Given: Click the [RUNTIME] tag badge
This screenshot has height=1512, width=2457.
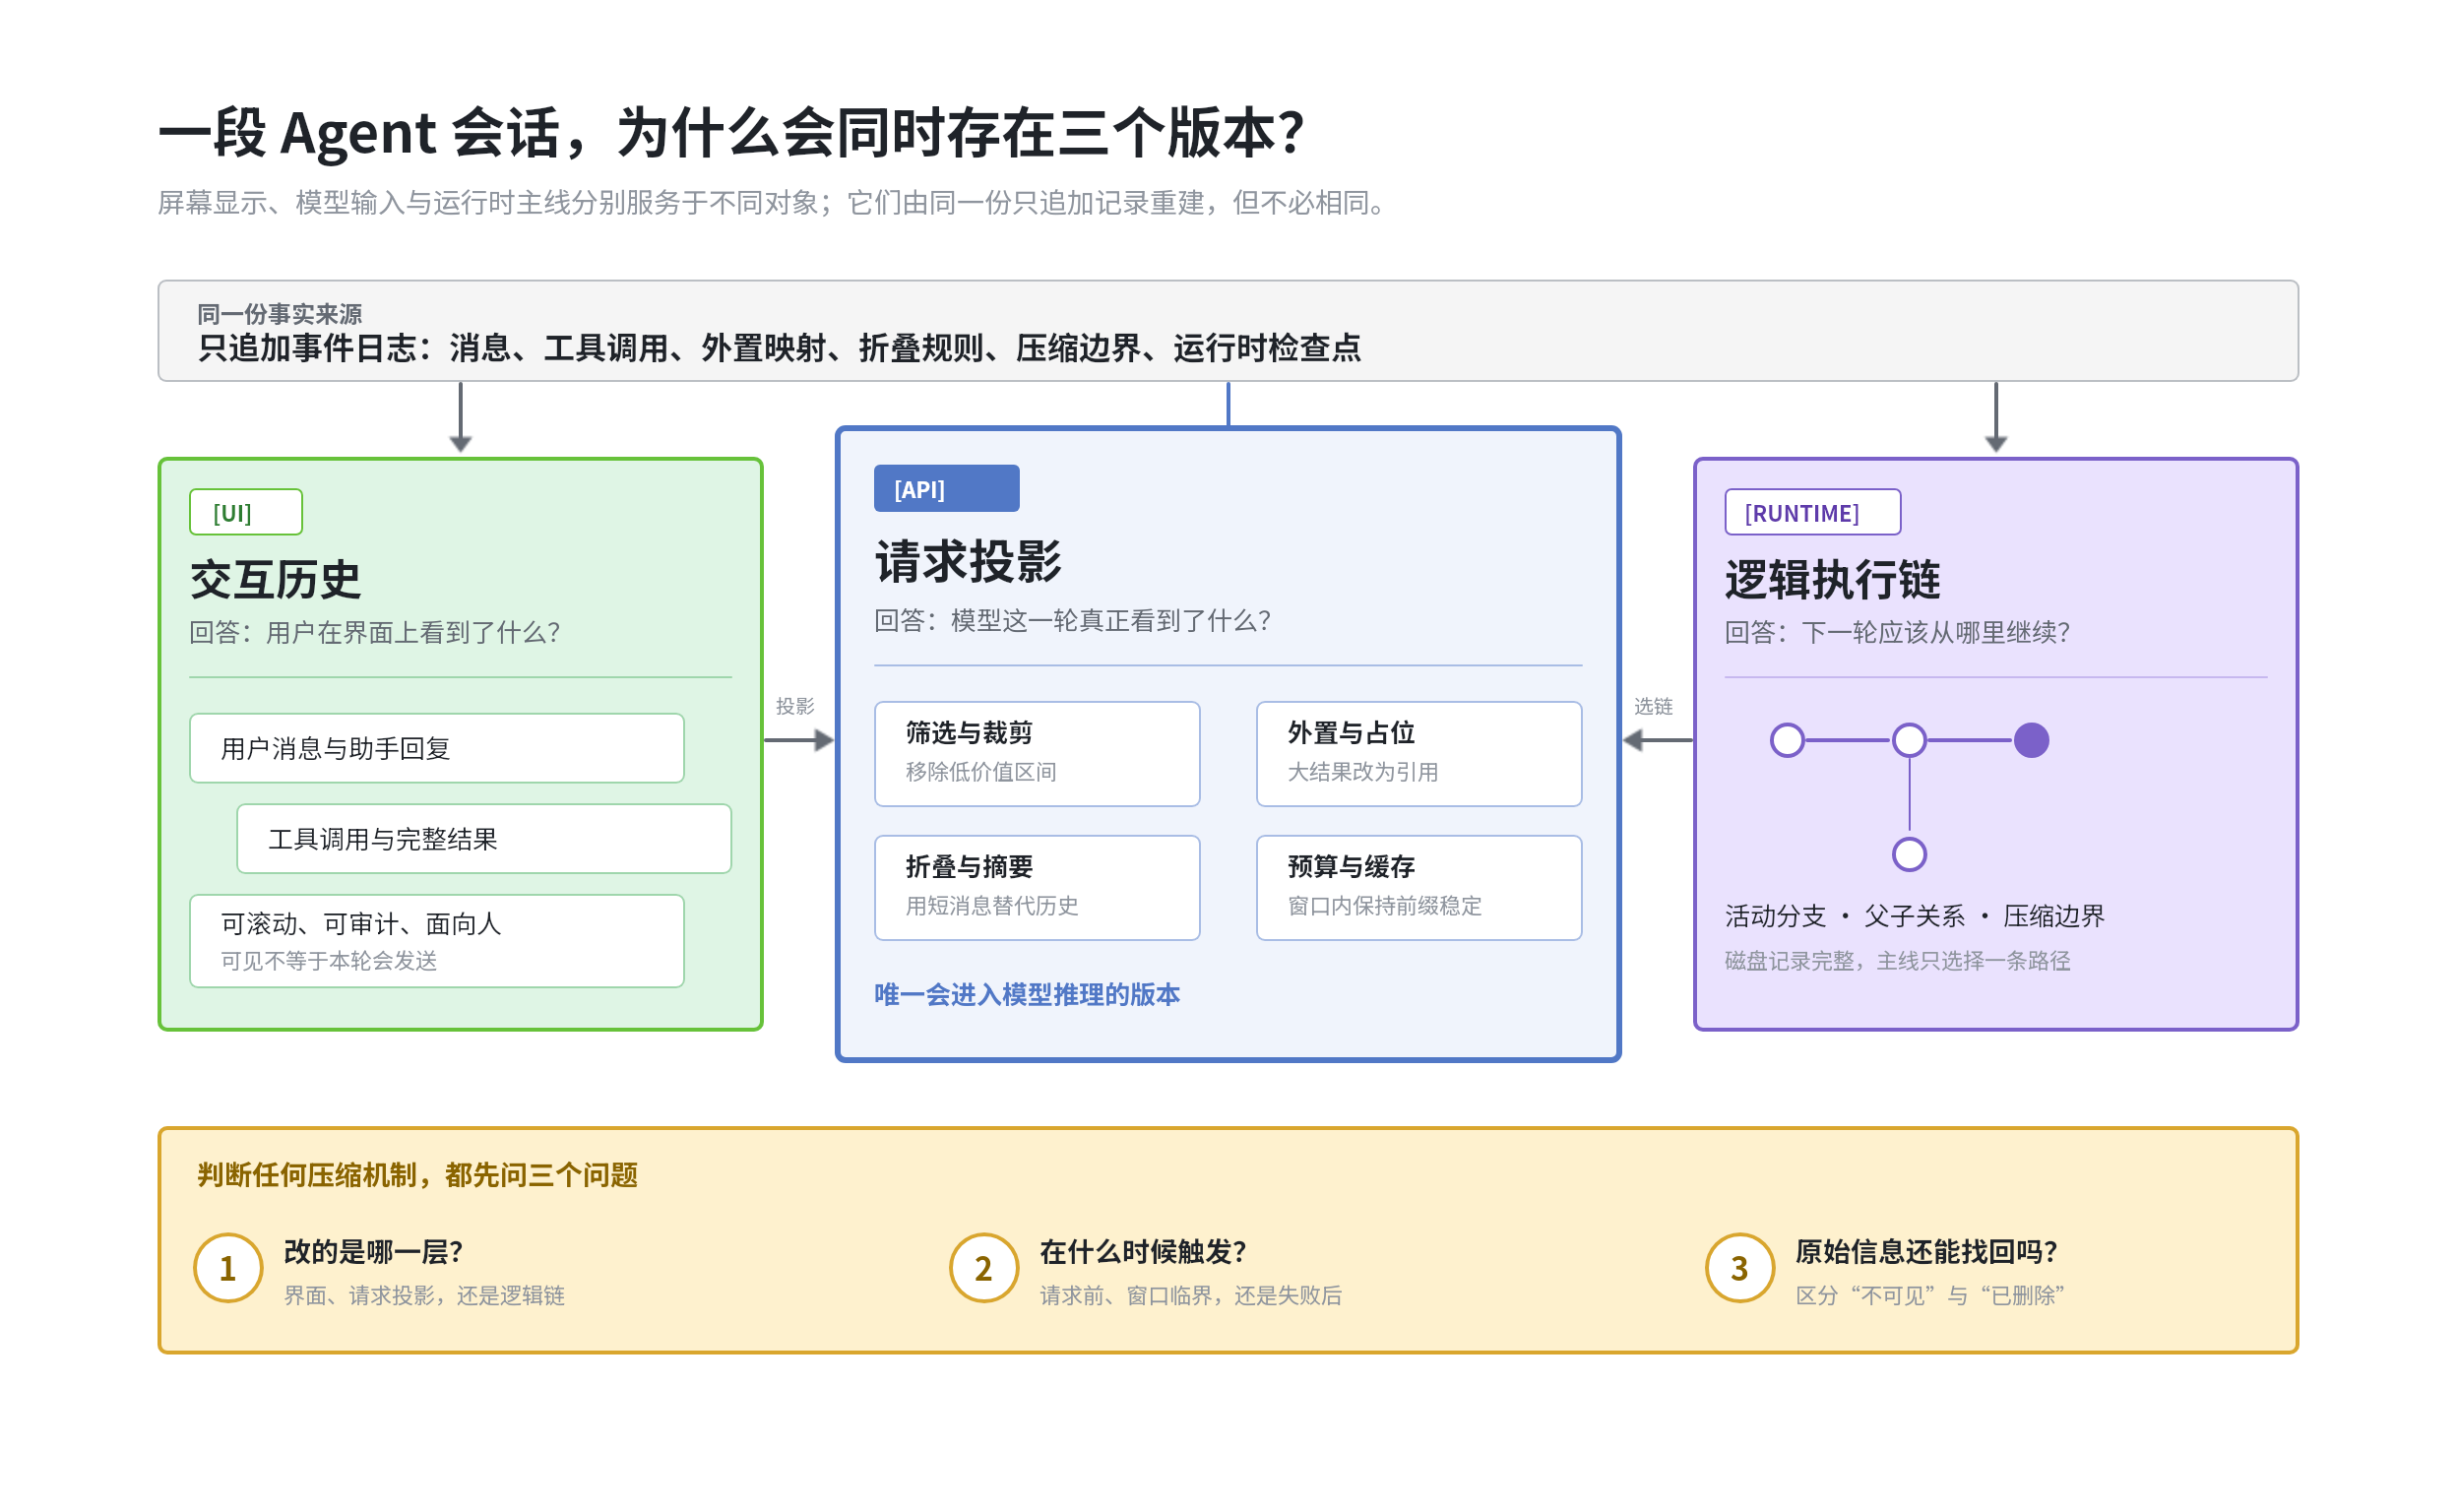Looking at the screenshot, I should click(x=1812, y=512).
